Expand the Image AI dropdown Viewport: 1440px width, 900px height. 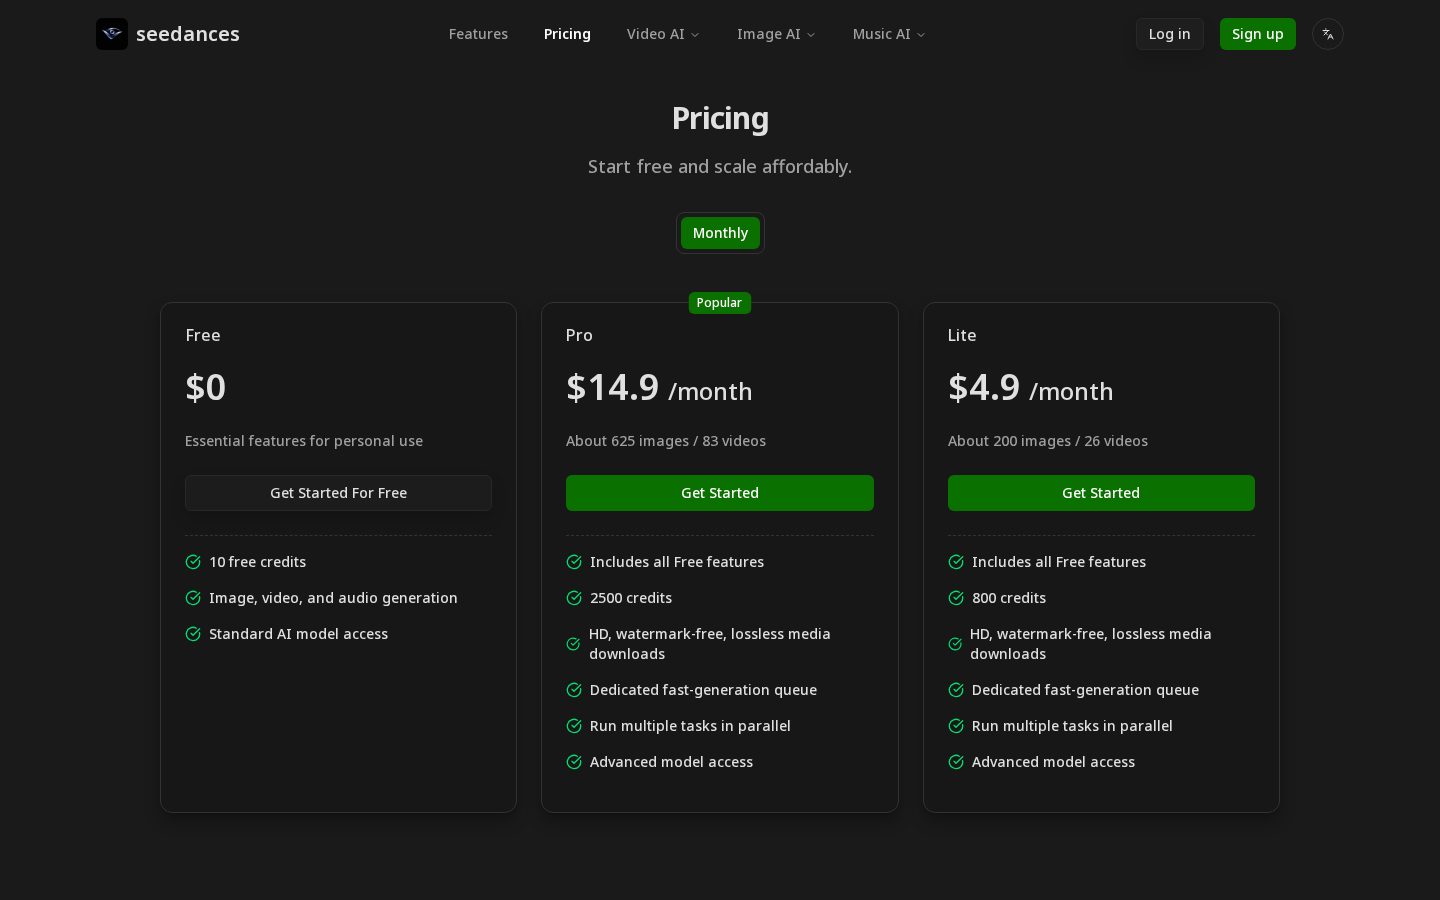(776, 34)
